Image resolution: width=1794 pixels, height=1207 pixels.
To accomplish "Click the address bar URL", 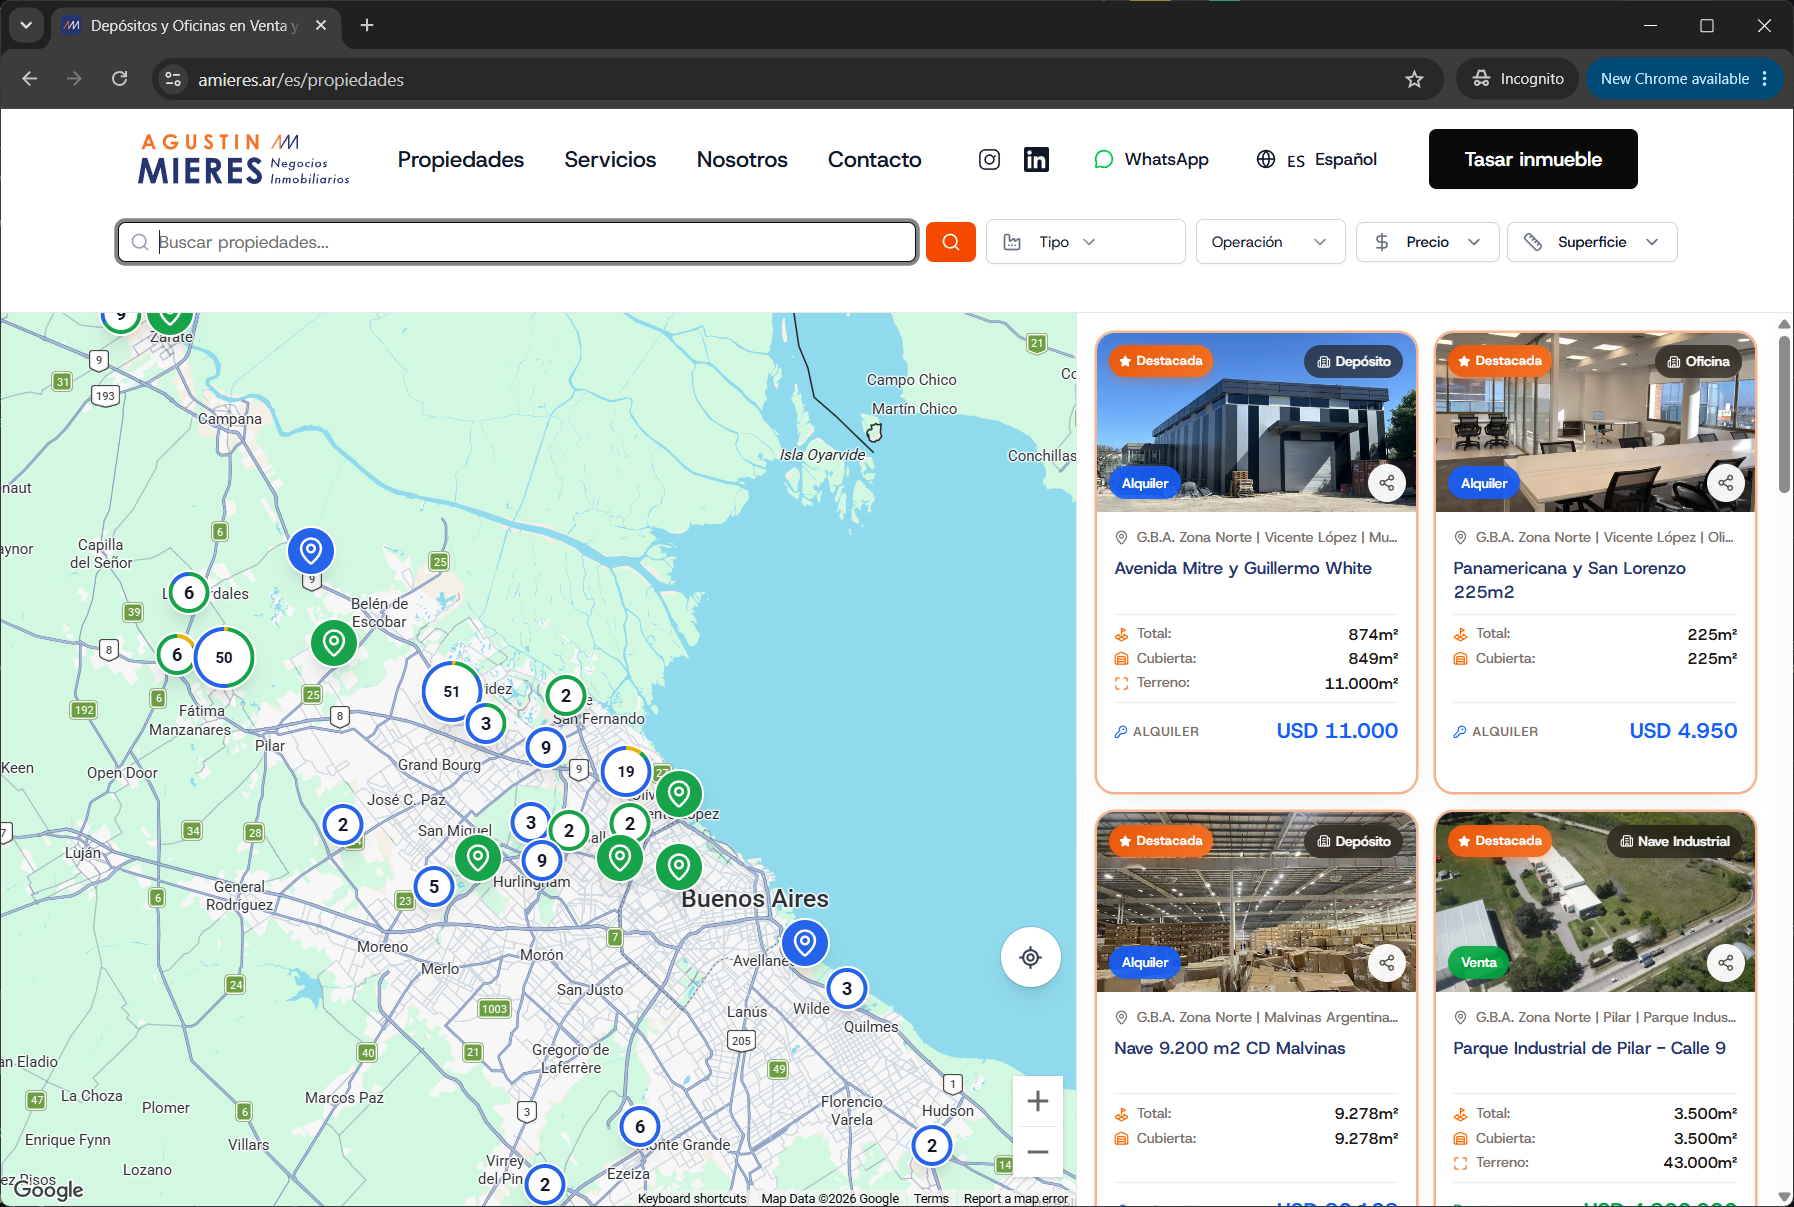I will [x=301, y=80].
